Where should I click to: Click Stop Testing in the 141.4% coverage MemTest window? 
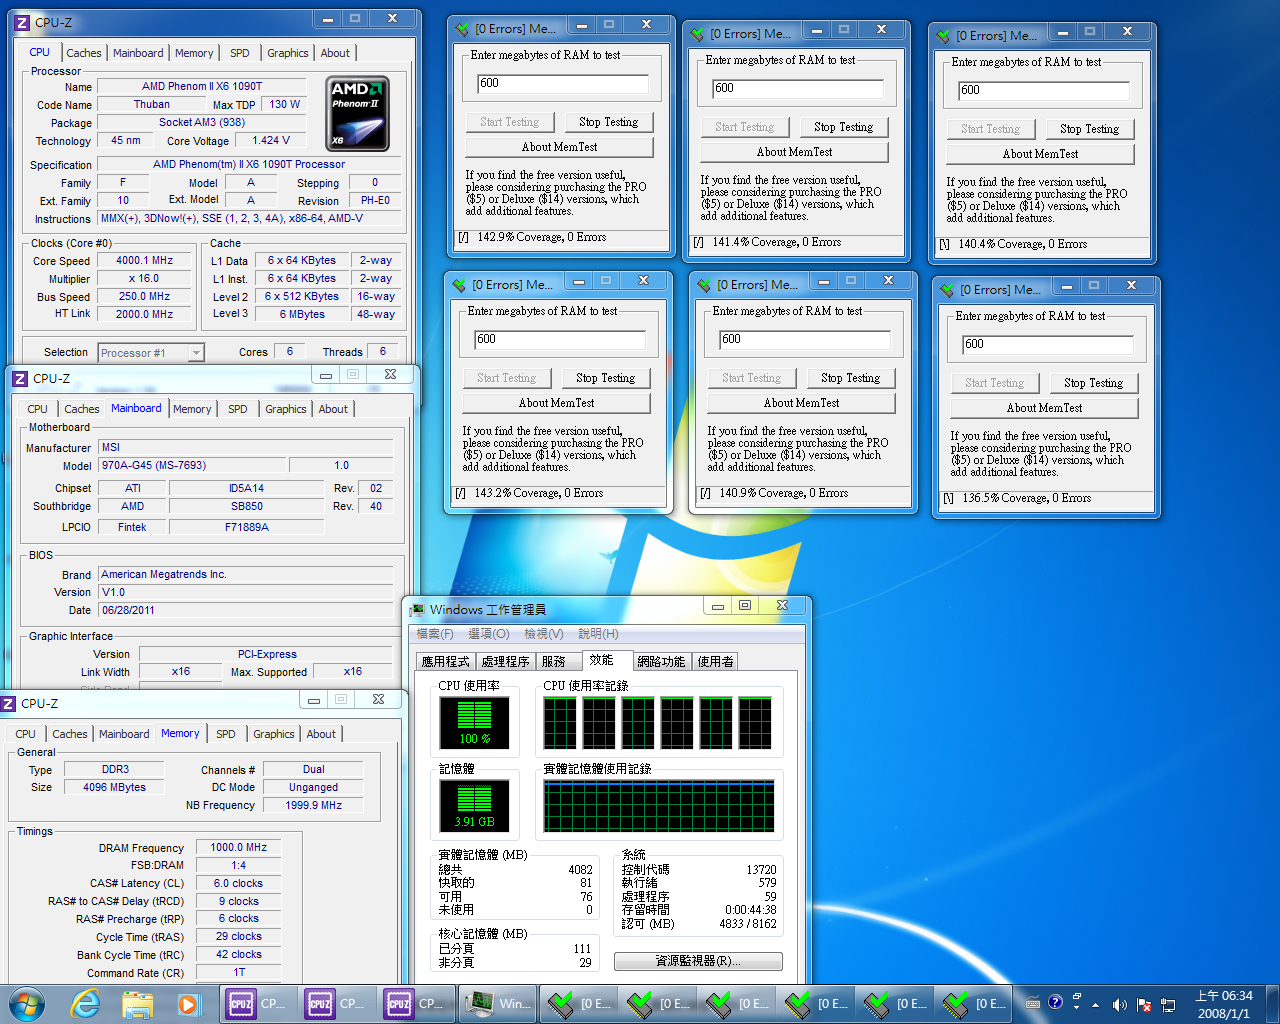point(843,127)
